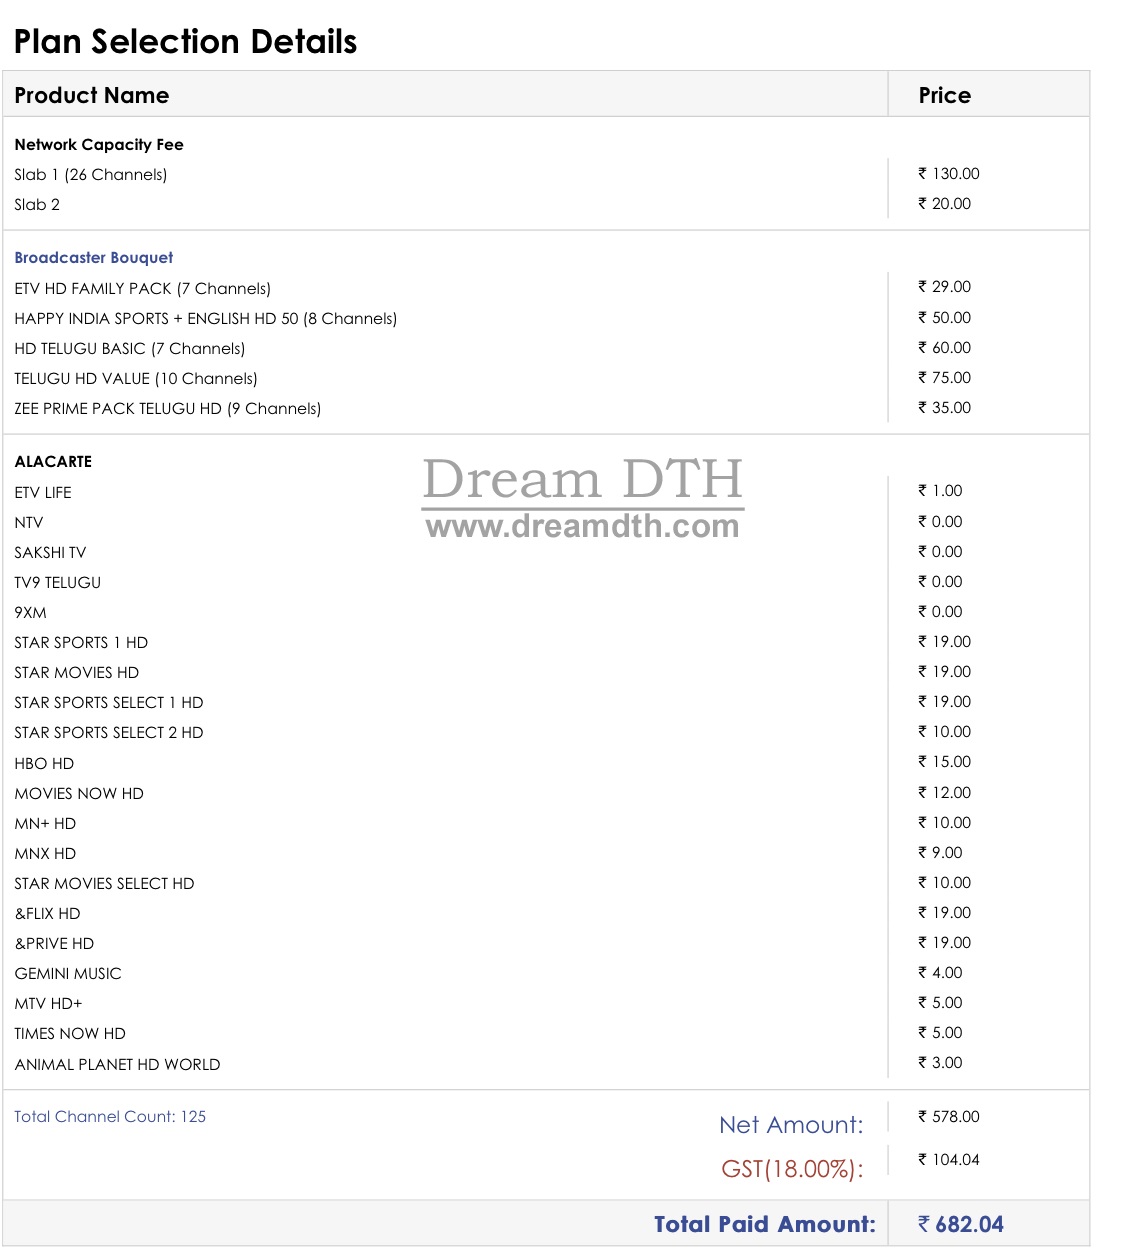The height and width of the screenshot is (1260, 1125).
Task: Click the ₹ 4.00 price value
Action: [941, 972]
